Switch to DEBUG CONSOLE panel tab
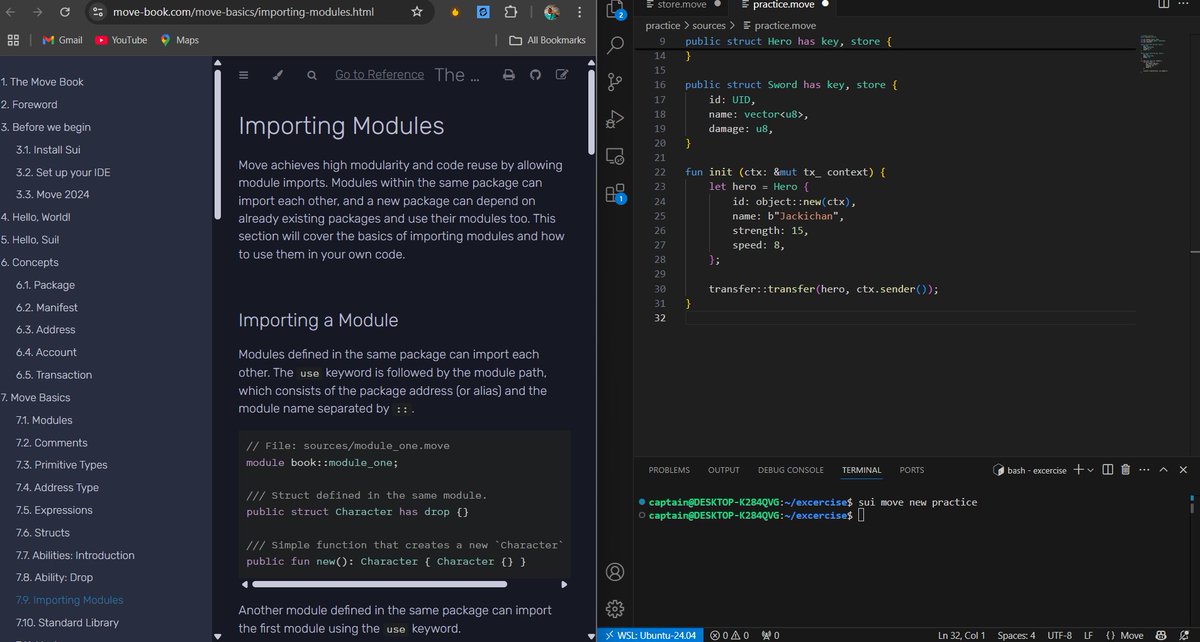The width and height of the screenshot is (1200, 642). 791,470
